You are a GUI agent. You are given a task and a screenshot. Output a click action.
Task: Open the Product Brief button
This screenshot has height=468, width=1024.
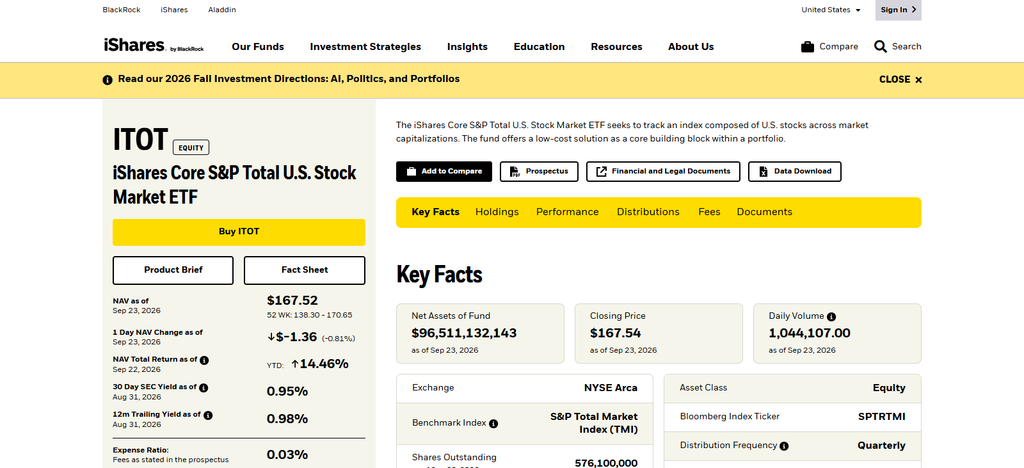(x=173, y=270)
